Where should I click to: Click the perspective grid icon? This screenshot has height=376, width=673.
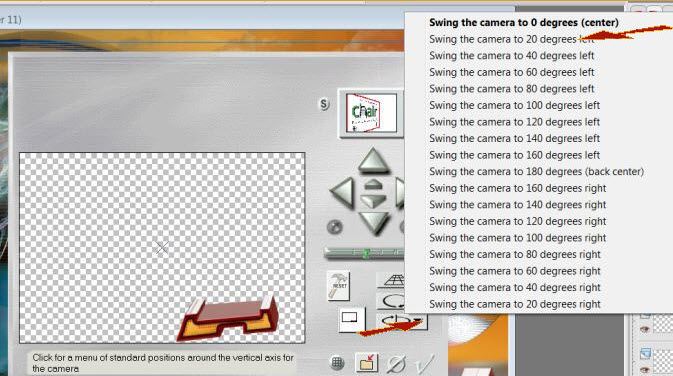[x=391, y=281]
